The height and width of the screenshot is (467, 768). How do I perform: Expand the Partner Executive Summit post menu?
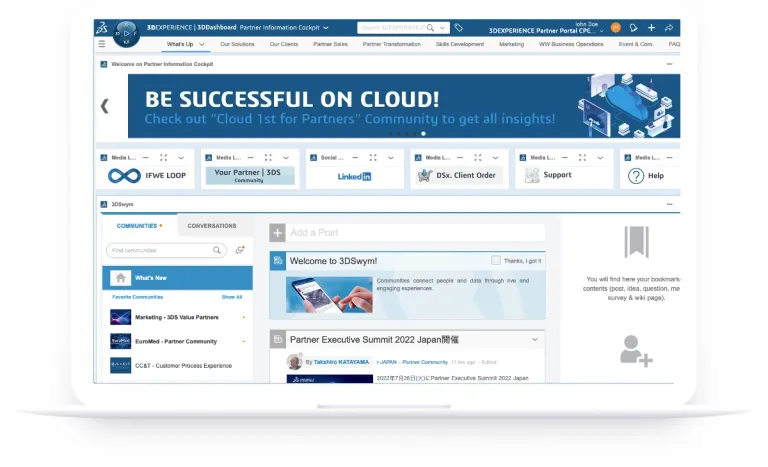535,340
